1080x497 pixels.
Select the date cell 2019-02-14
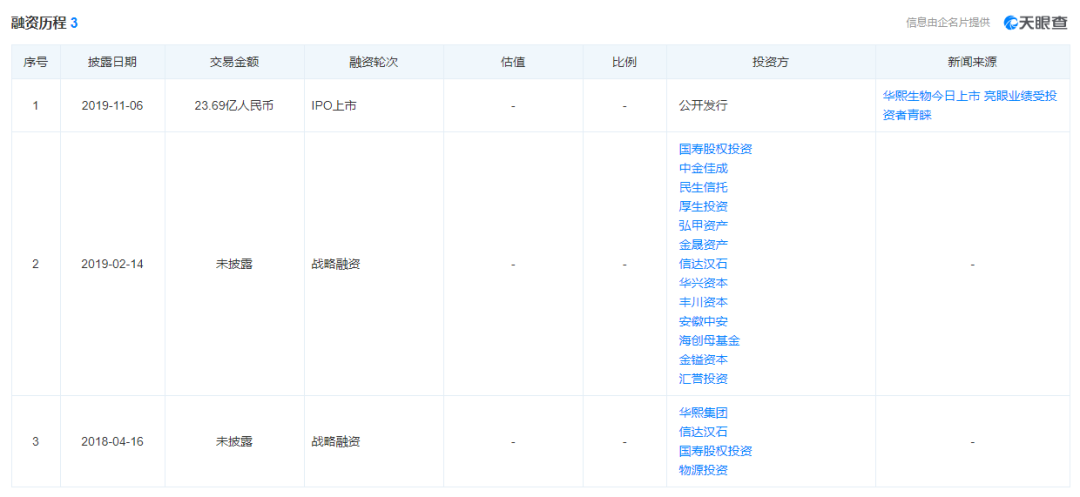(x=112, y=264)
